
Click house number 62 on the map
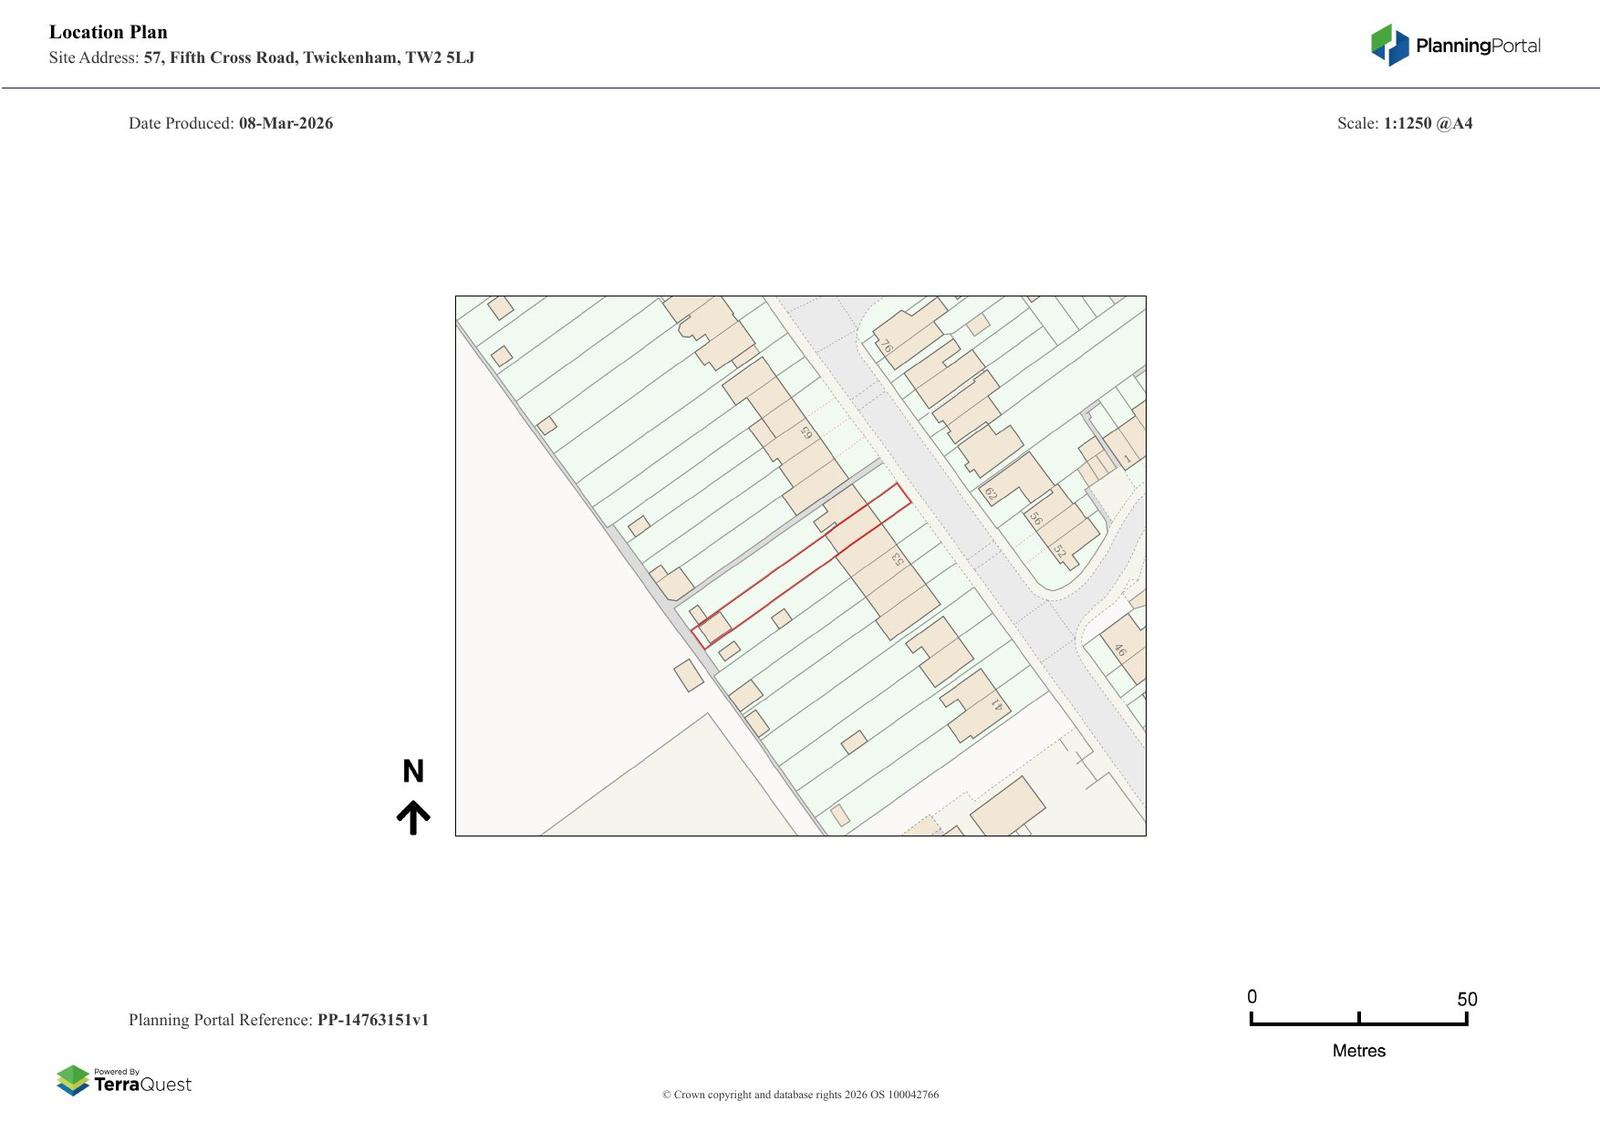(x=991, y=494)
